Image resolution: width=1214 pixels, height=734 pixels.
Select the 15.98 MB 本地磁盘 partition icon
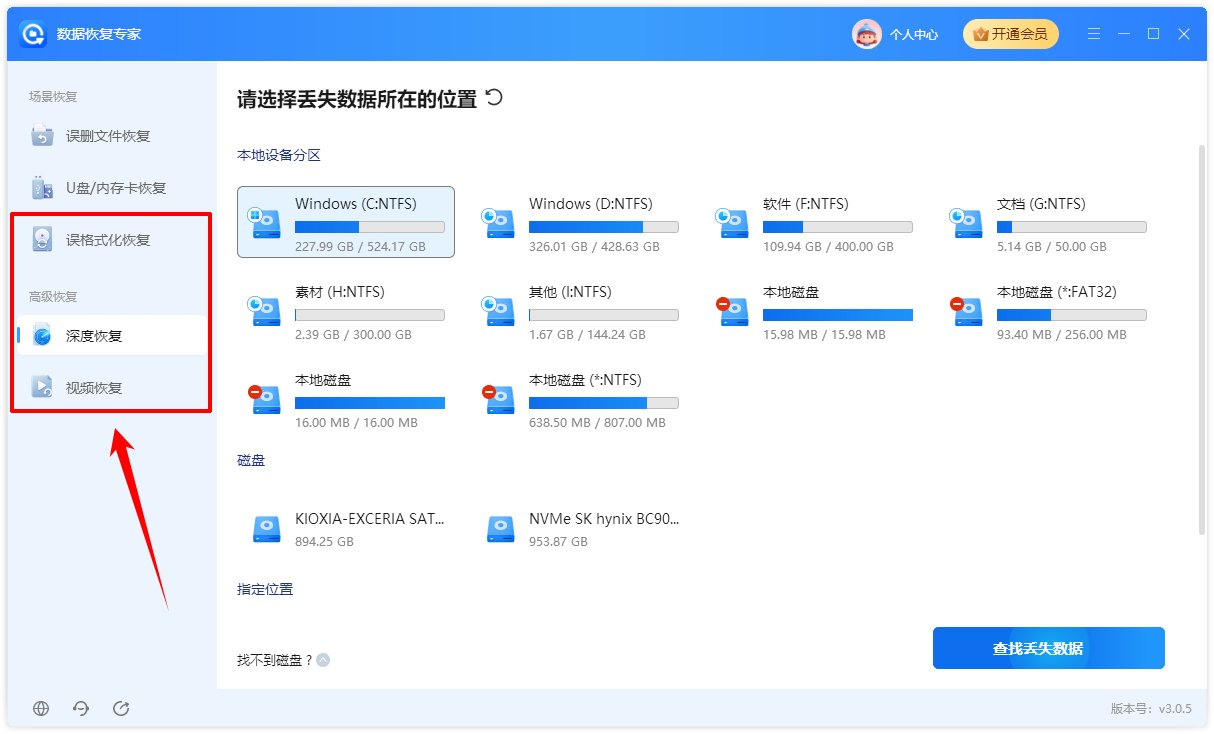733,311
